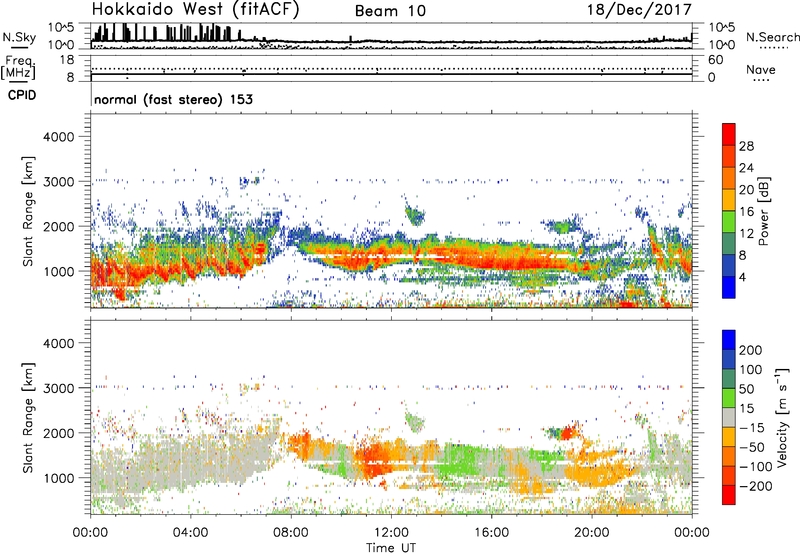Click the 'Hokkaido West (fitACF)' title

pos(195,9)
